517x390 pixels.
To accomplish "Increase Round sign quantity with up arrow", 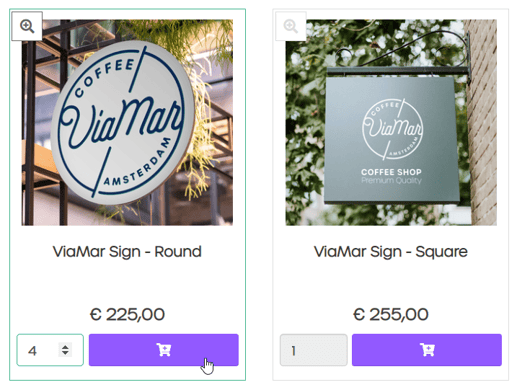I will pos(65,346).
